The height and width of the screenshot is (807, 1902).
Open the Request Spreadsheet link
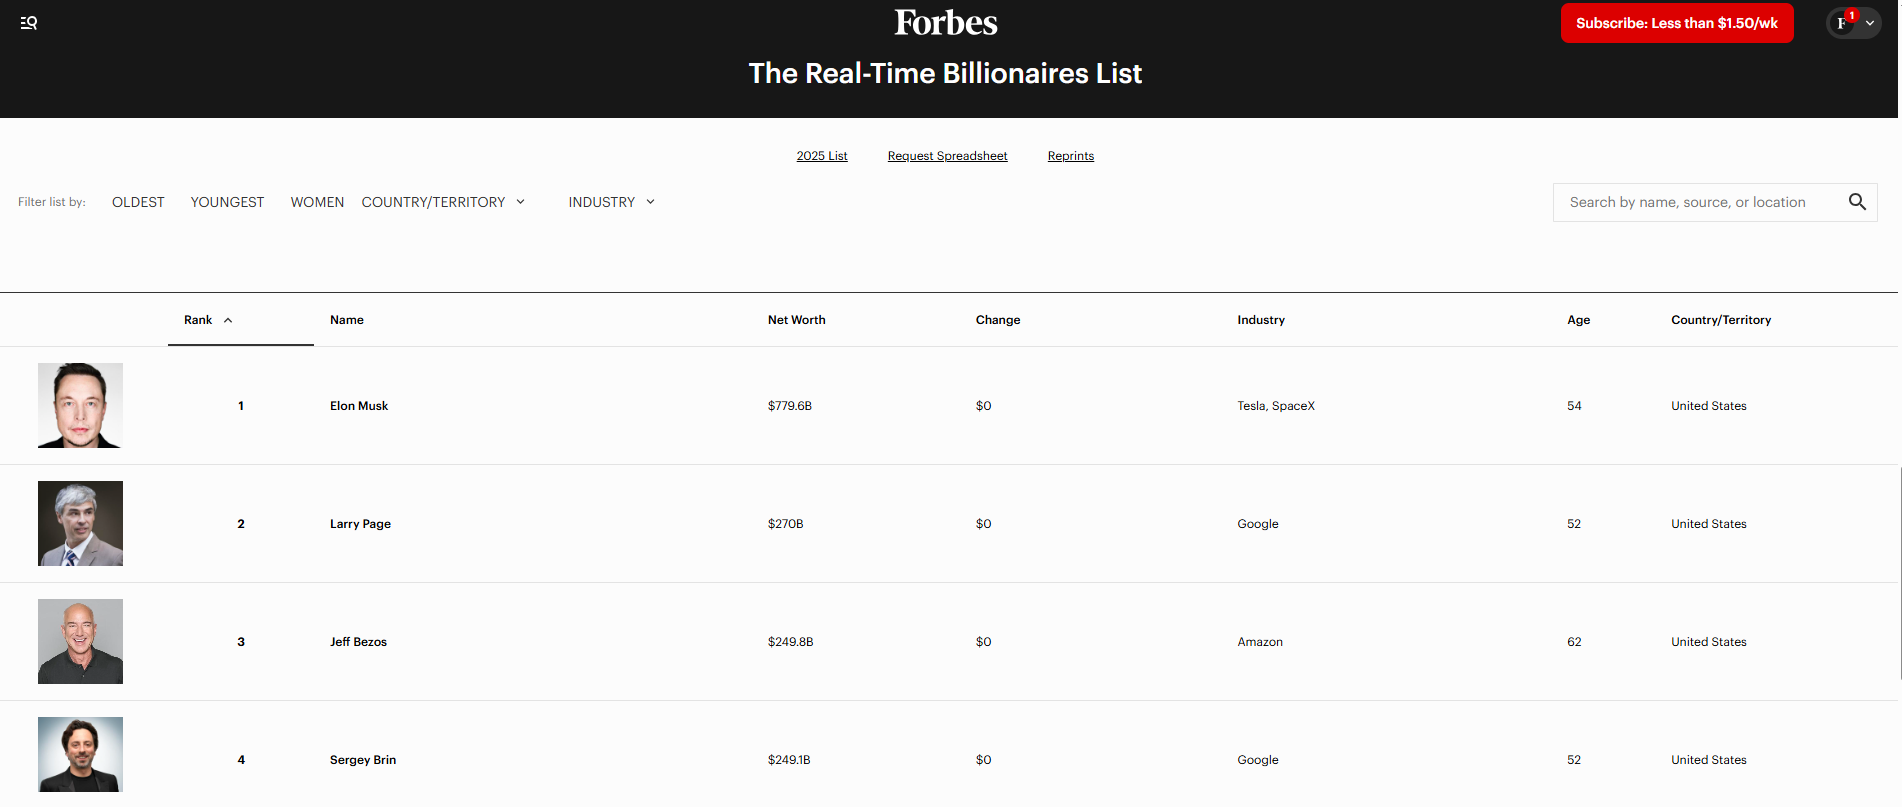pos(947,156)
